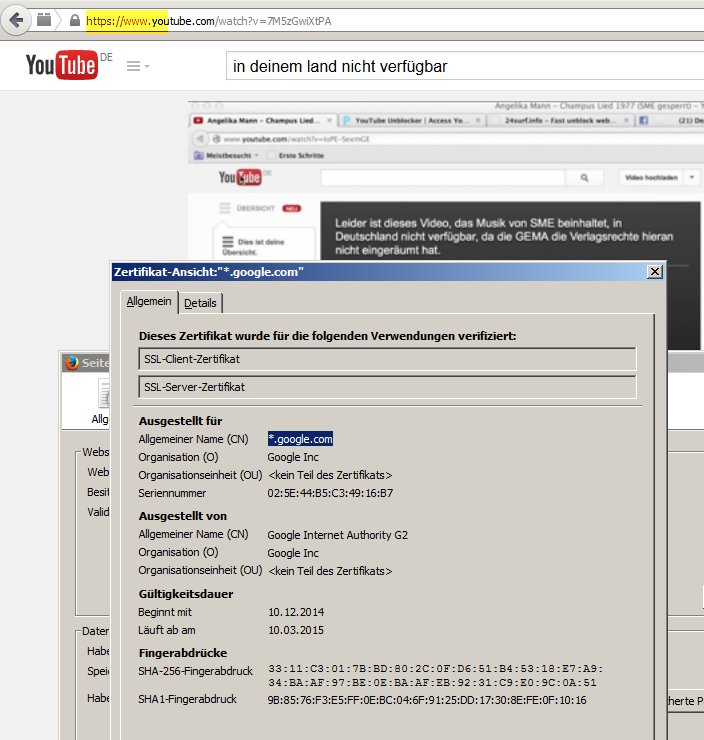
Task: Click the Firefox icon of the Seite window
Action: click(x=72, y=362)
